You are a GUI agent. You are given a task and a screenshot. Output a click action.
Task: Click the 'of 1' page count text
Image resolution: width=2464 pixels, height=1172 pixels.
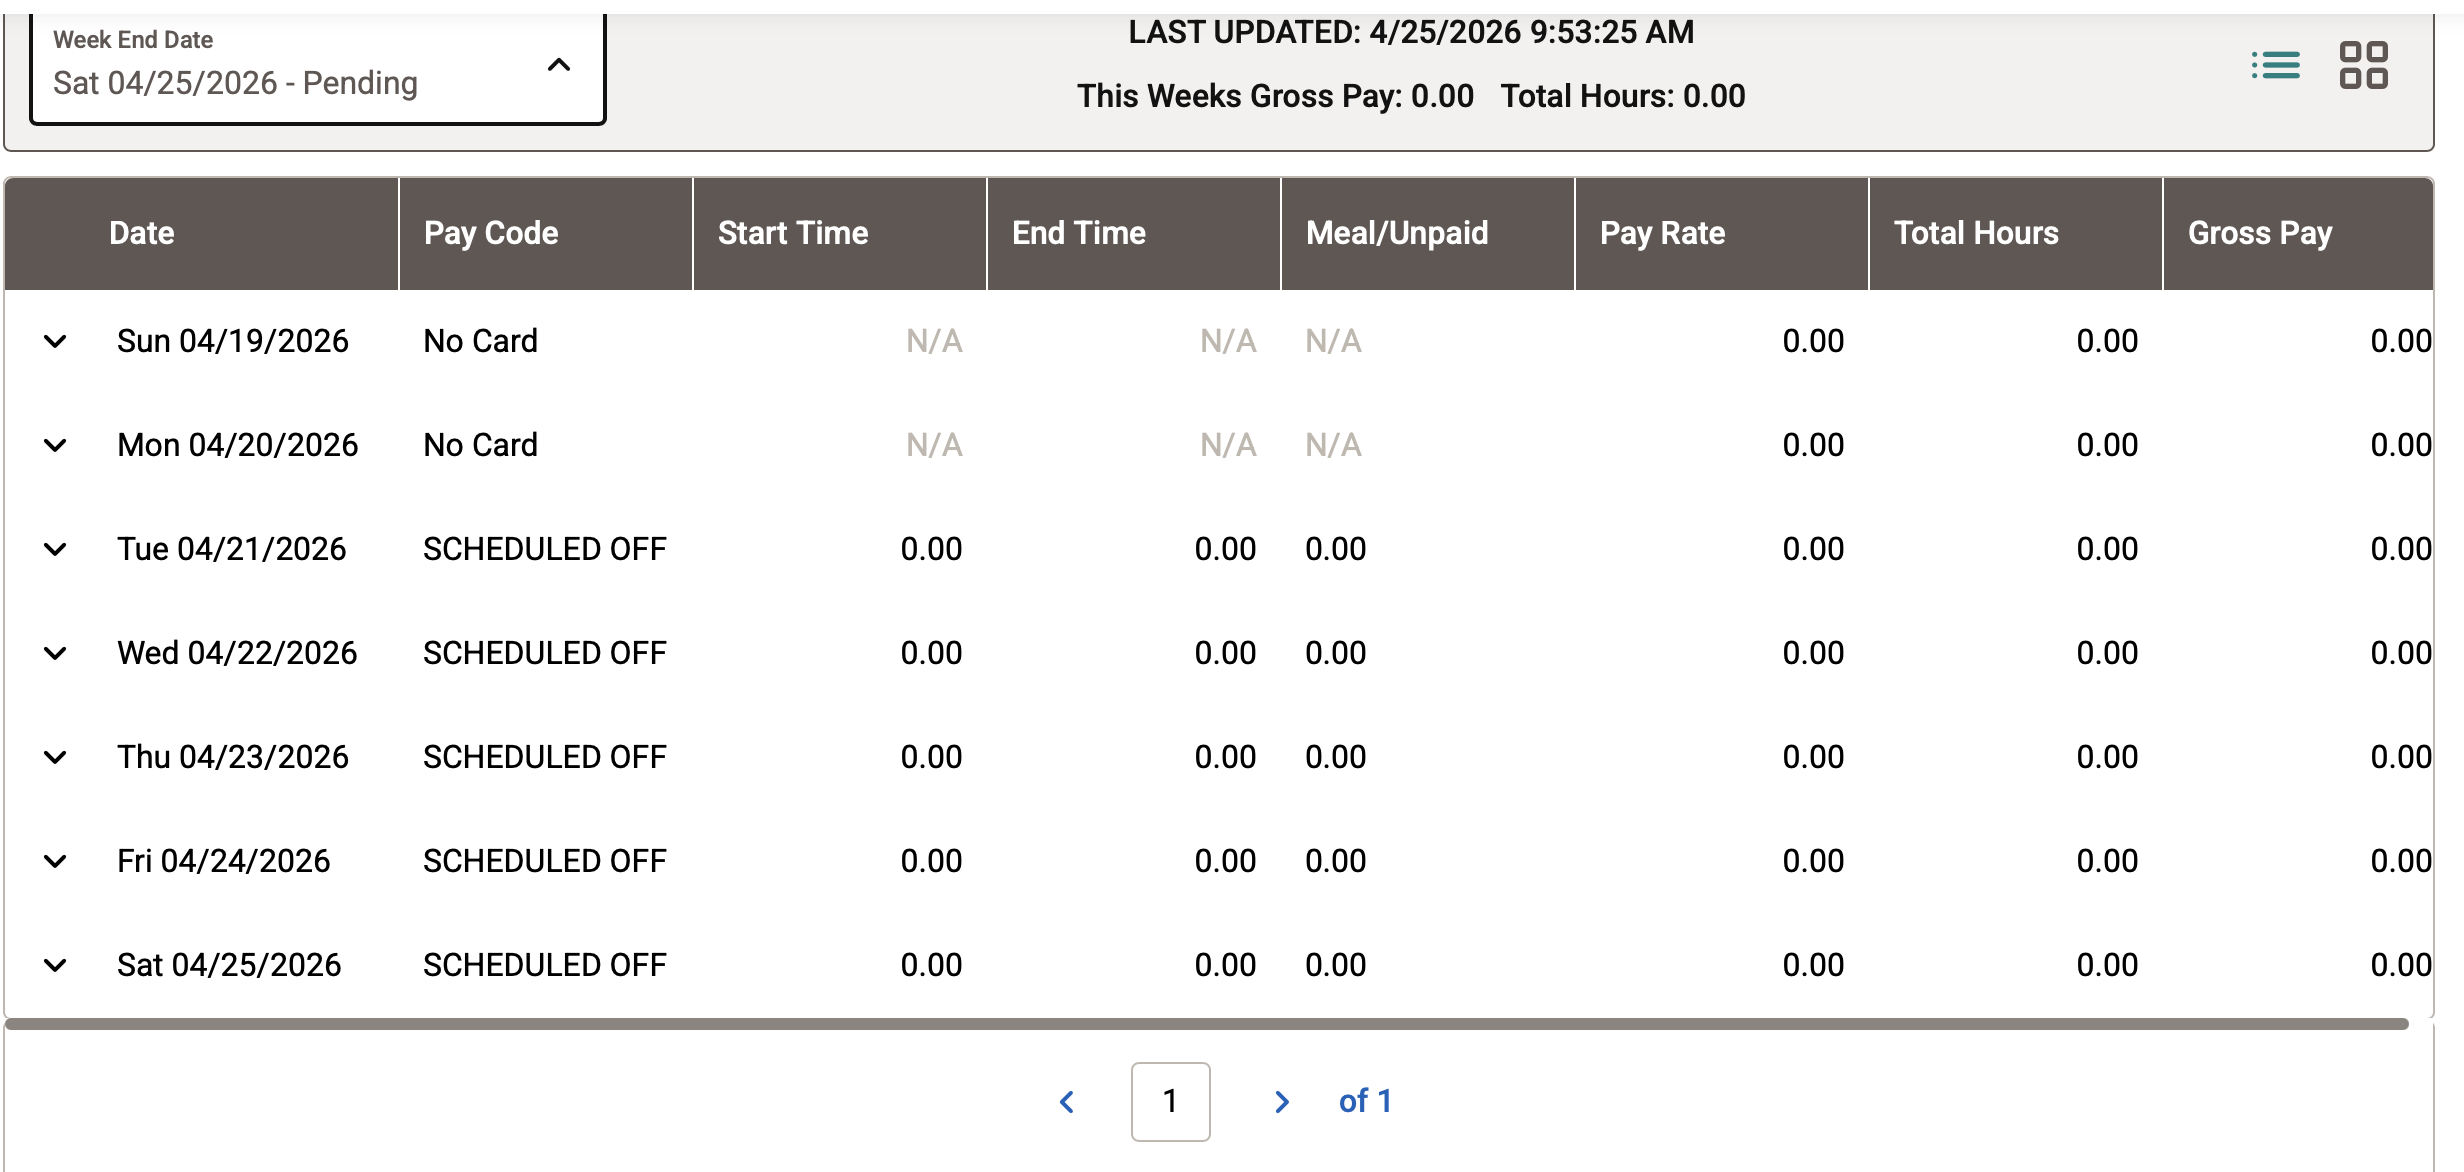[x=1366, y=1102]
